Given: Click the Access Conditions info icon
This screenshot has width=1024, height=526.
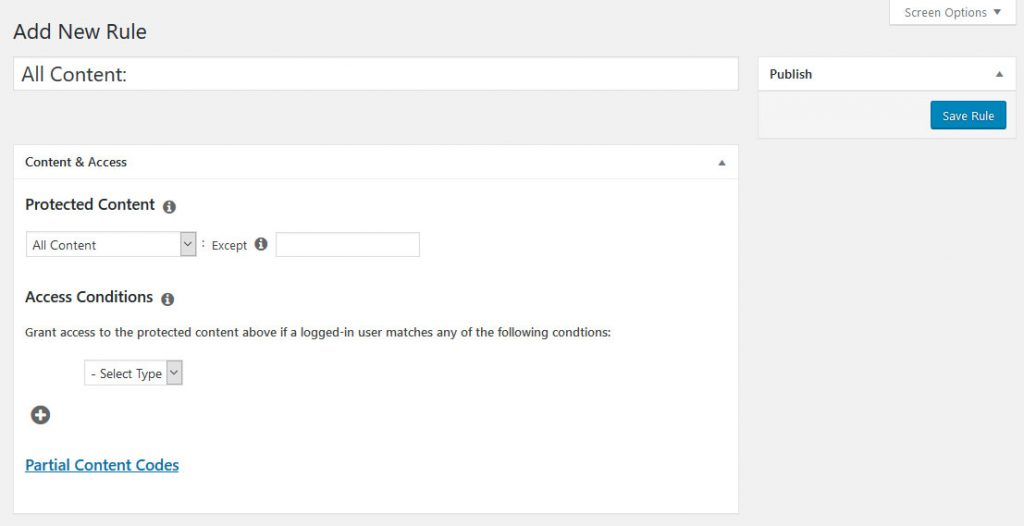Looking at the screenshot, I should click(x=167, y=299).
